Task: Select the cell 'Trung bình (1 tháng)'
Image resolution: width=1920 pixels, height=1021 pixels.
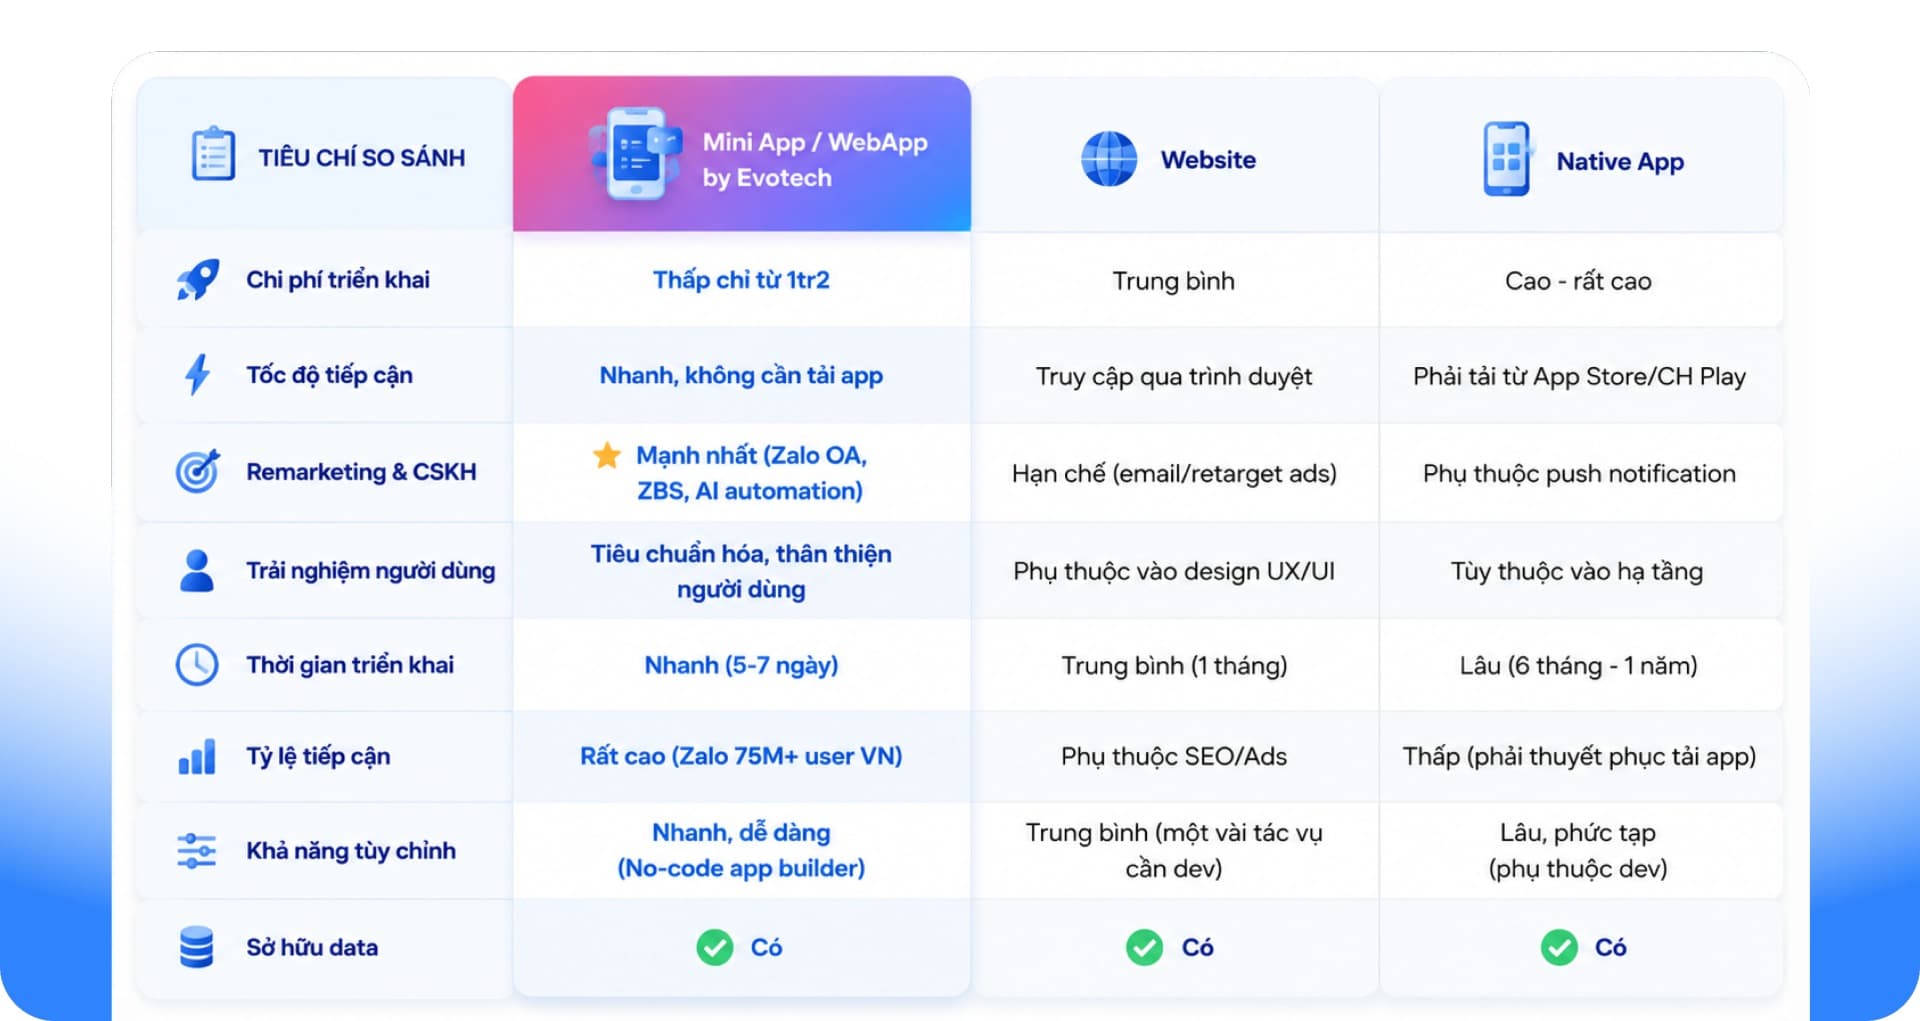Action: point(1174,666)
